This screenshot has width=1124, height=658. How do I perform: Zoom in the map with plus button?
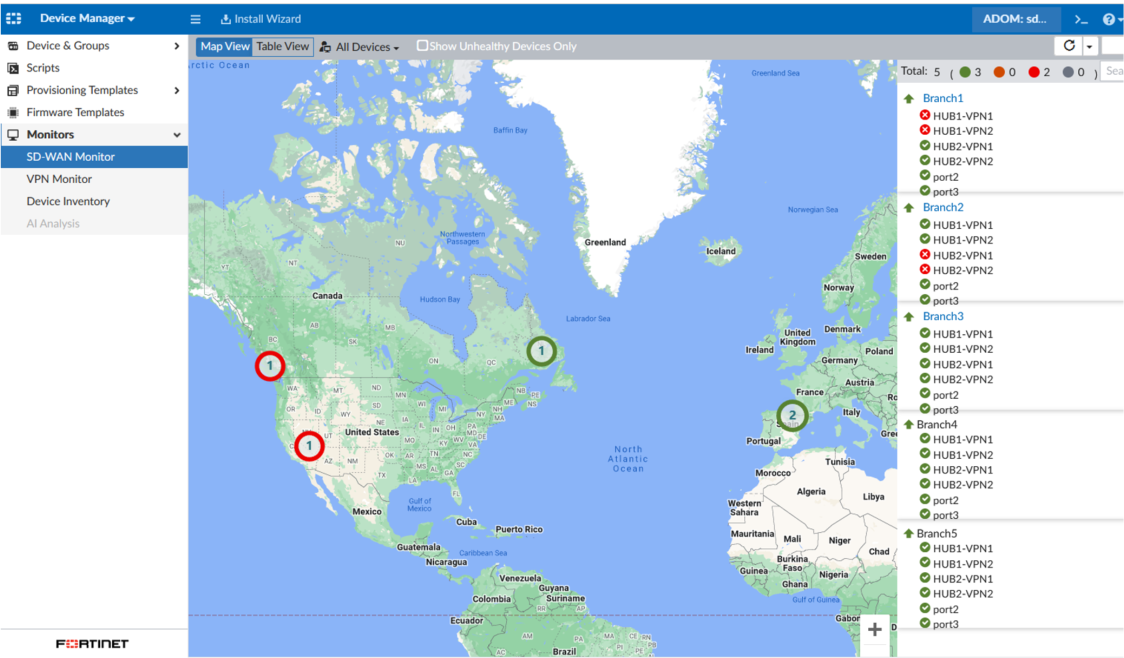point(875,630)
